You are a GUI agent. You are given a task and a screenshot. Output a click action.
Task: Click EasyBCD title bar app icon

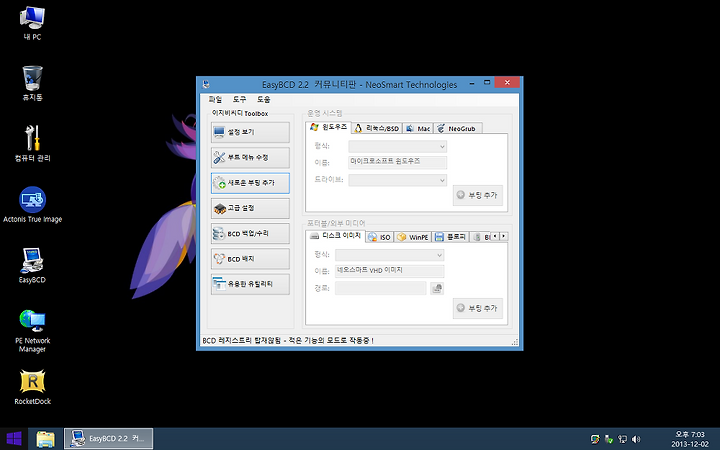206,84
